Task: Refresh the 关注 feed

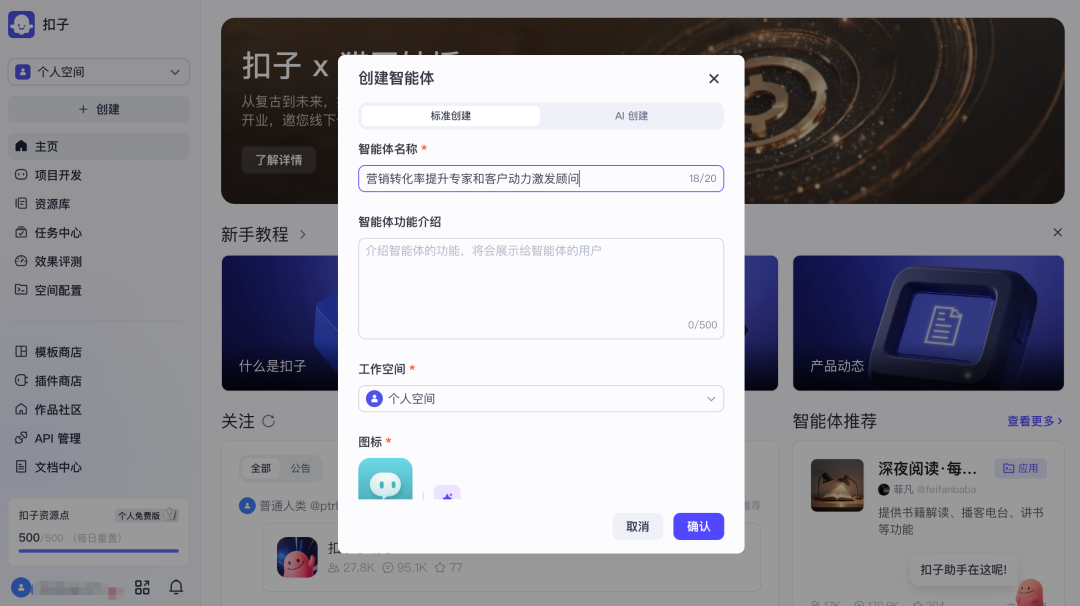Action: click(268, 421)
